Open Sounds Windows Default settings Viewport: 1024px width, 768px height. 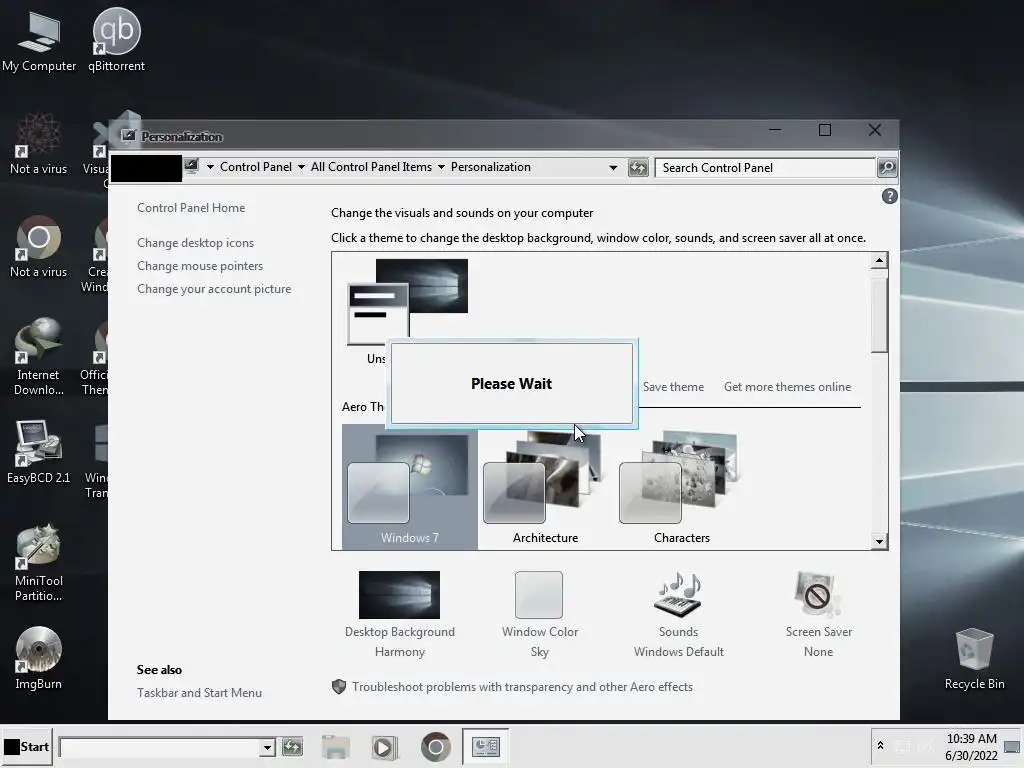(x=679, y=615)
